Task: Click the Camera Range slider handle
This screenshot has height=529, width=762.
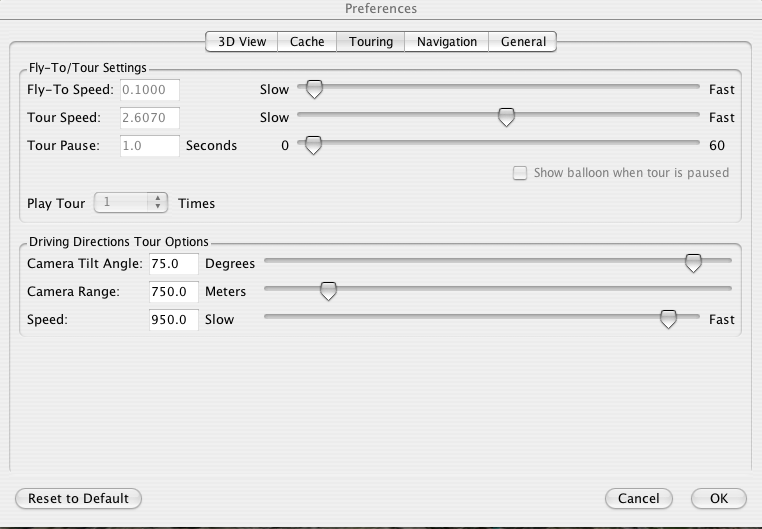Action: 327,292
